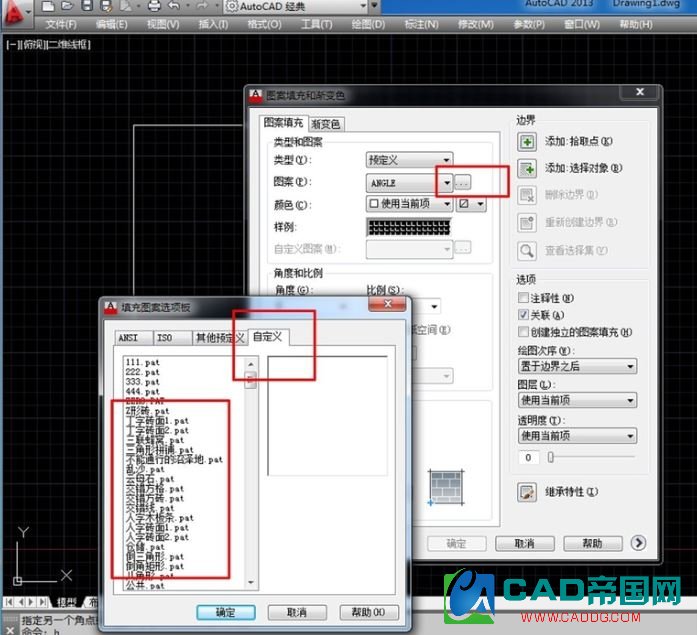This screenshot has height=635, width=697.
Task: Open the 颜色 使用当前项 dropdown
Action: 409,204
